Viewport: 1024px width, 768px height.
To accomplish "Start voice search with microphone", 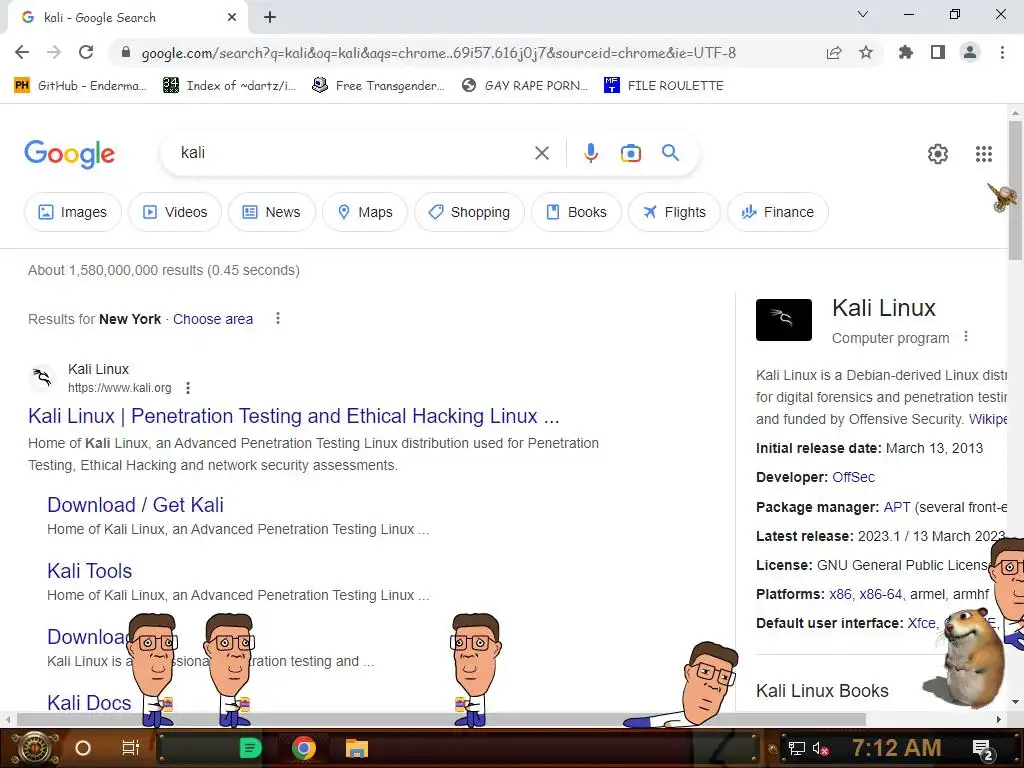I will pos(590,153).
